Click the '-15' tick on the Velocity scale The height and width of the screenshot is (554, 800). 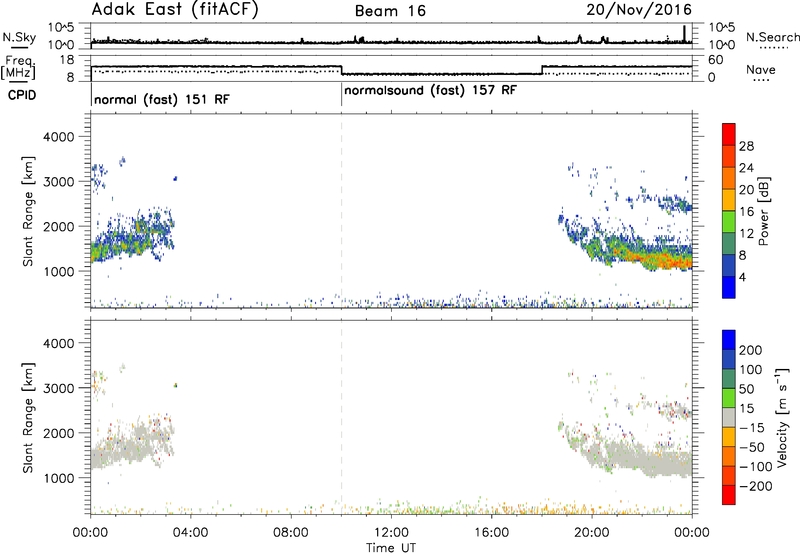pos(752,428)
